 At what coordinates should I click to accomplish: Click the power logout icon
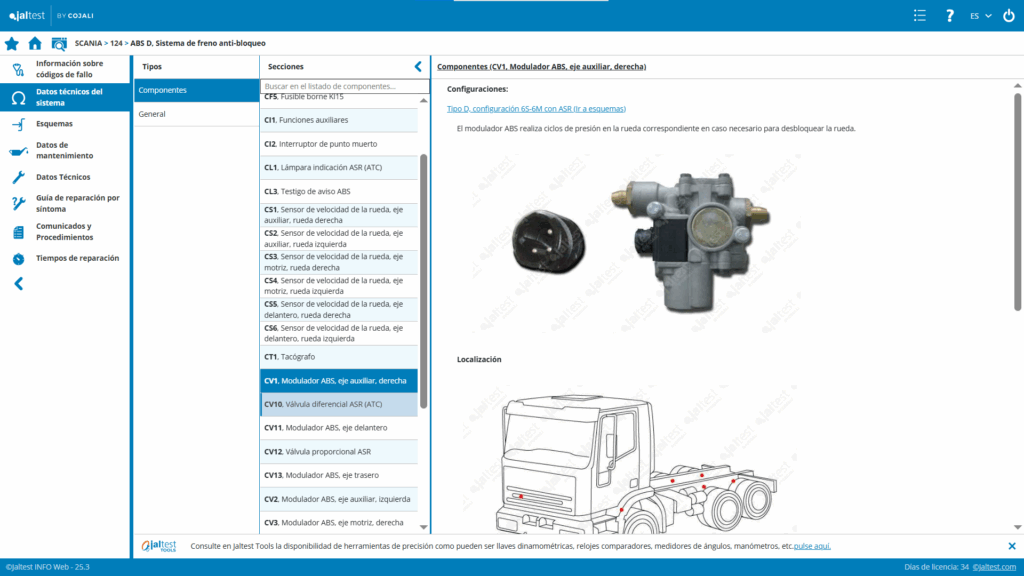1008,15
